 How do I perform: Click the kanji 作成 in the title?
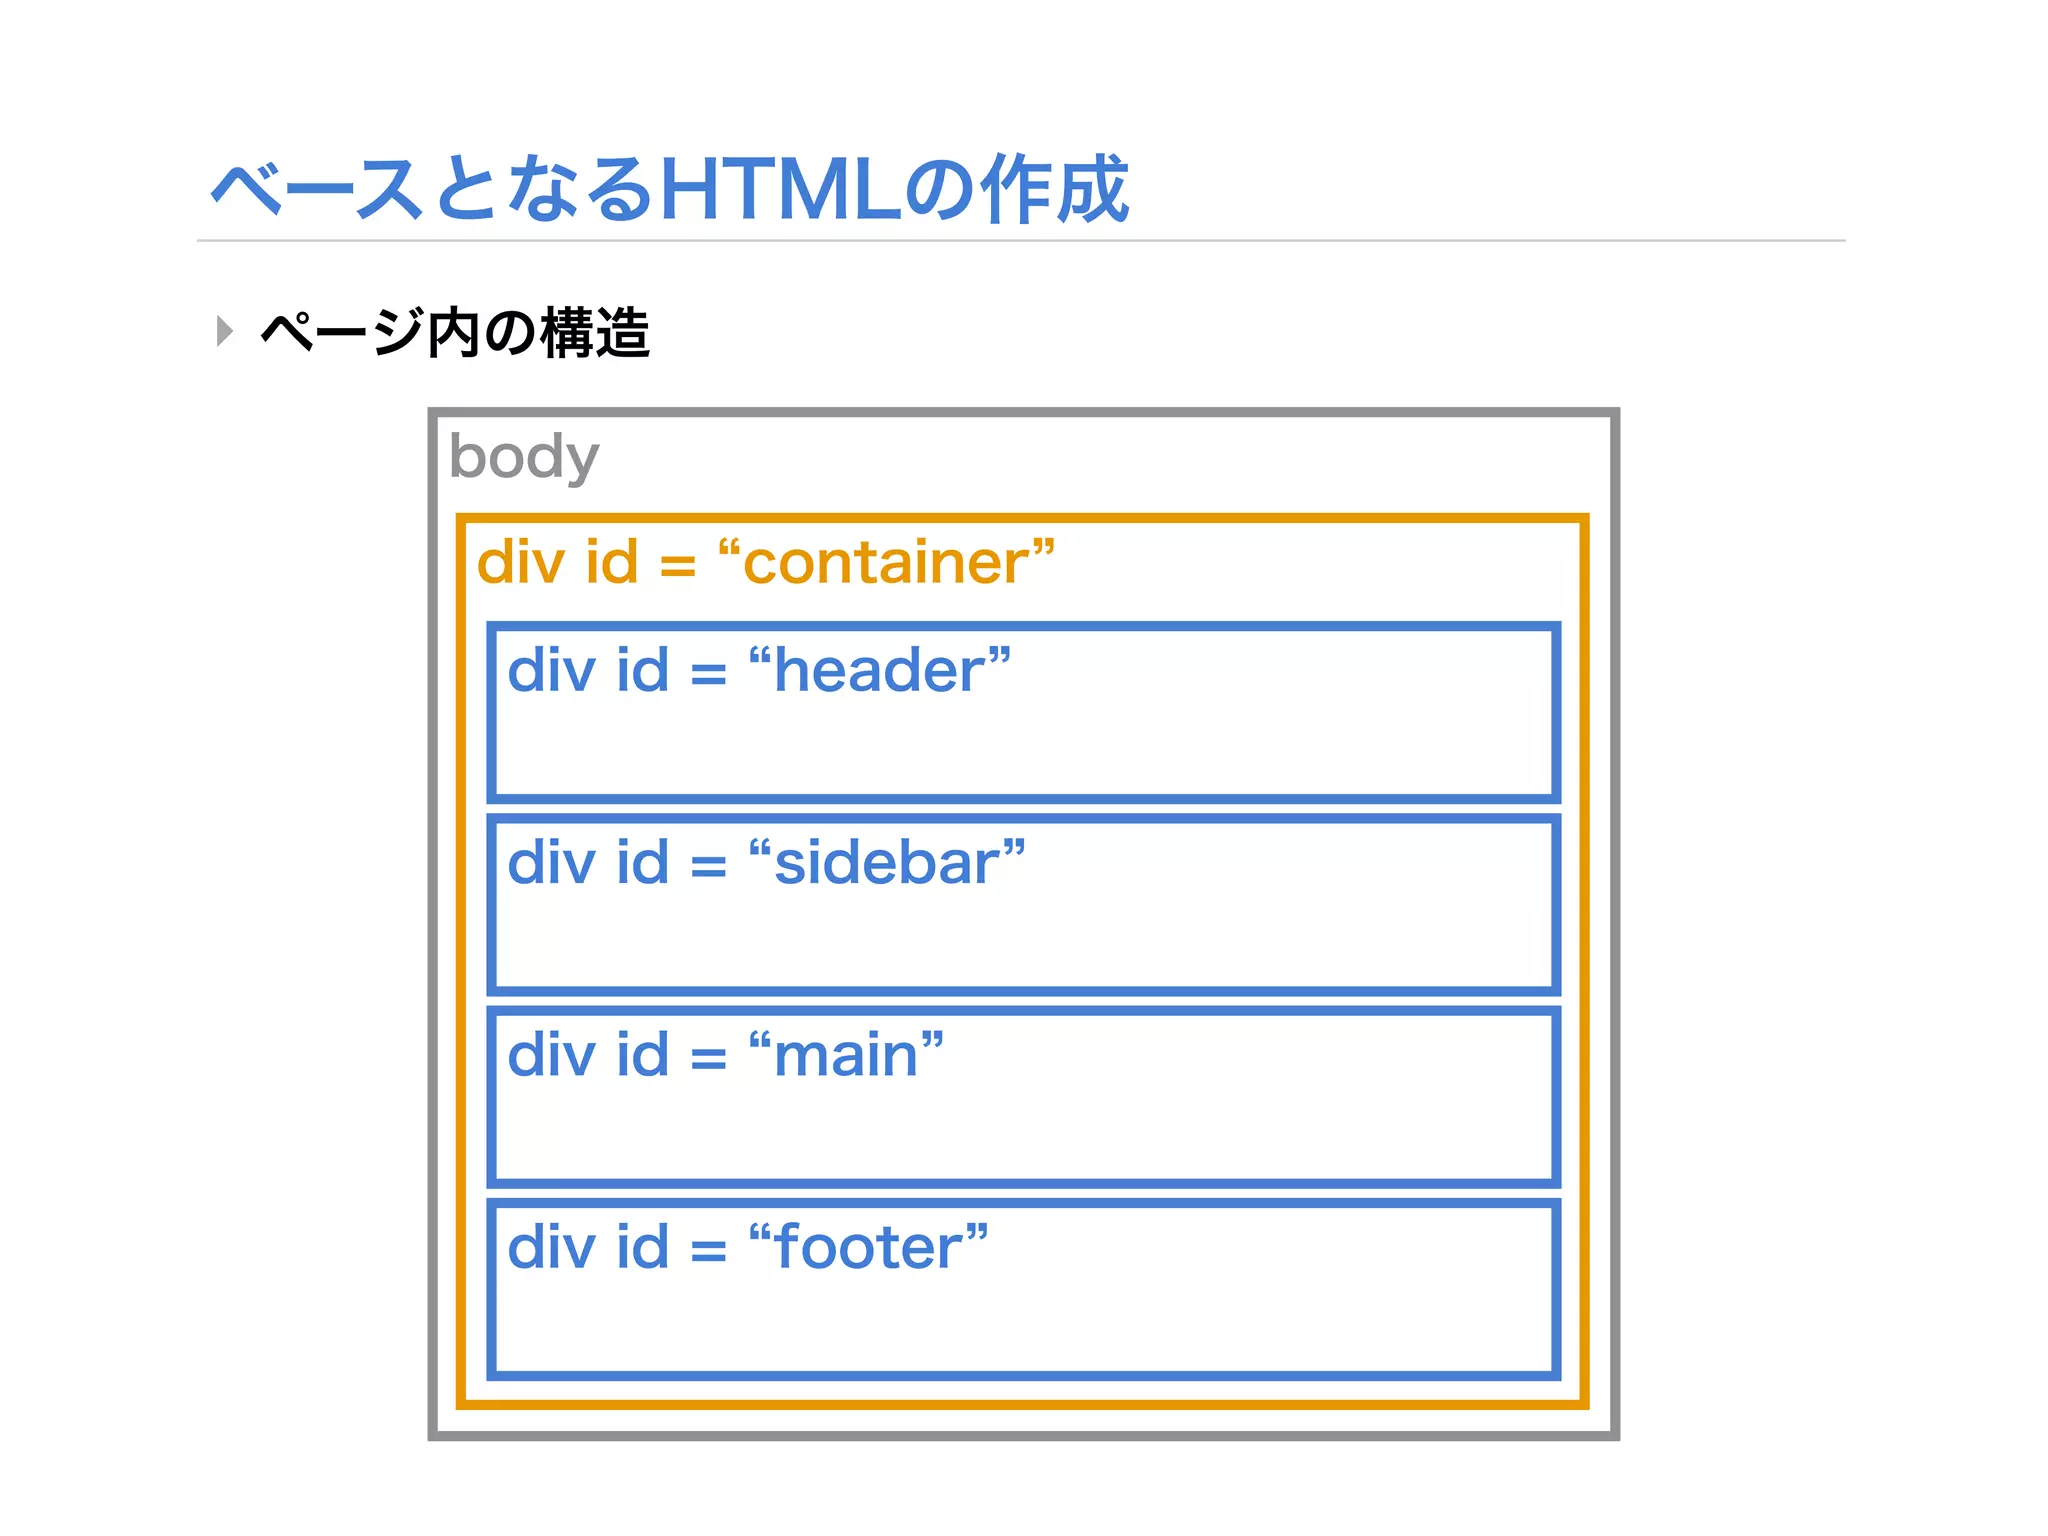coord(1054,189)
